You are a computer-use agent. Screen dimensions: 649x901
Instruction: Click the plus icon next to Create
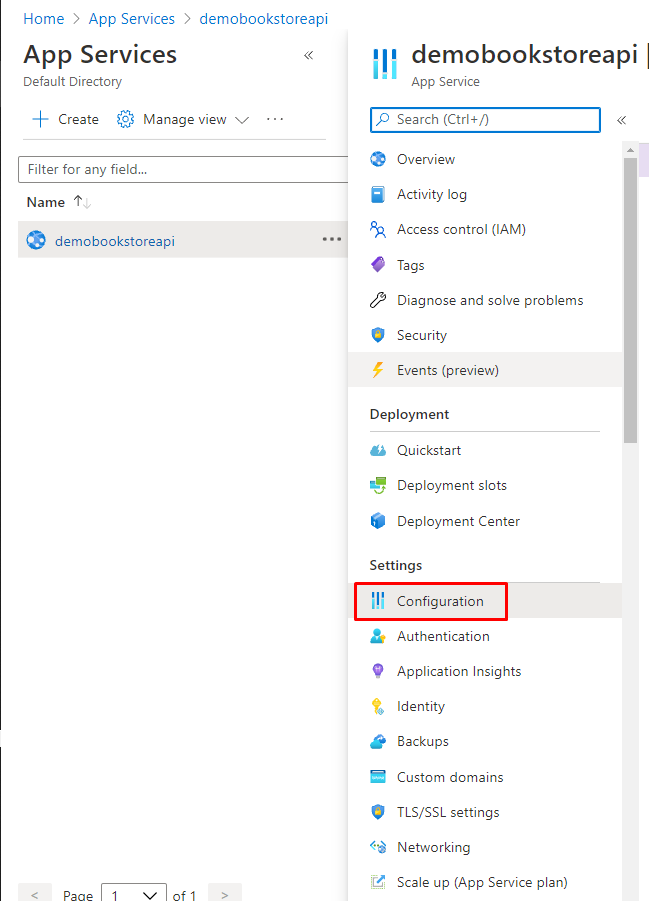(x=40, y=120)
